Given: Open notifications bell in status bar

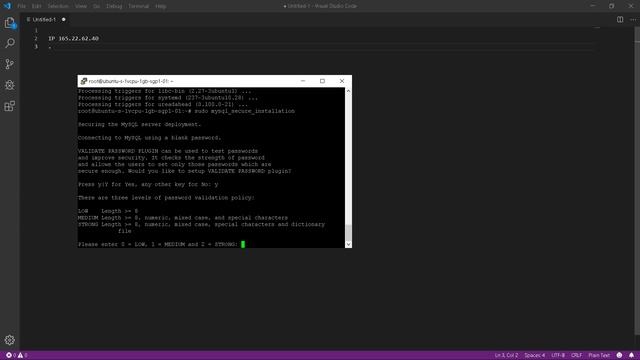Looking at the screenshot, I should (631, 355).
